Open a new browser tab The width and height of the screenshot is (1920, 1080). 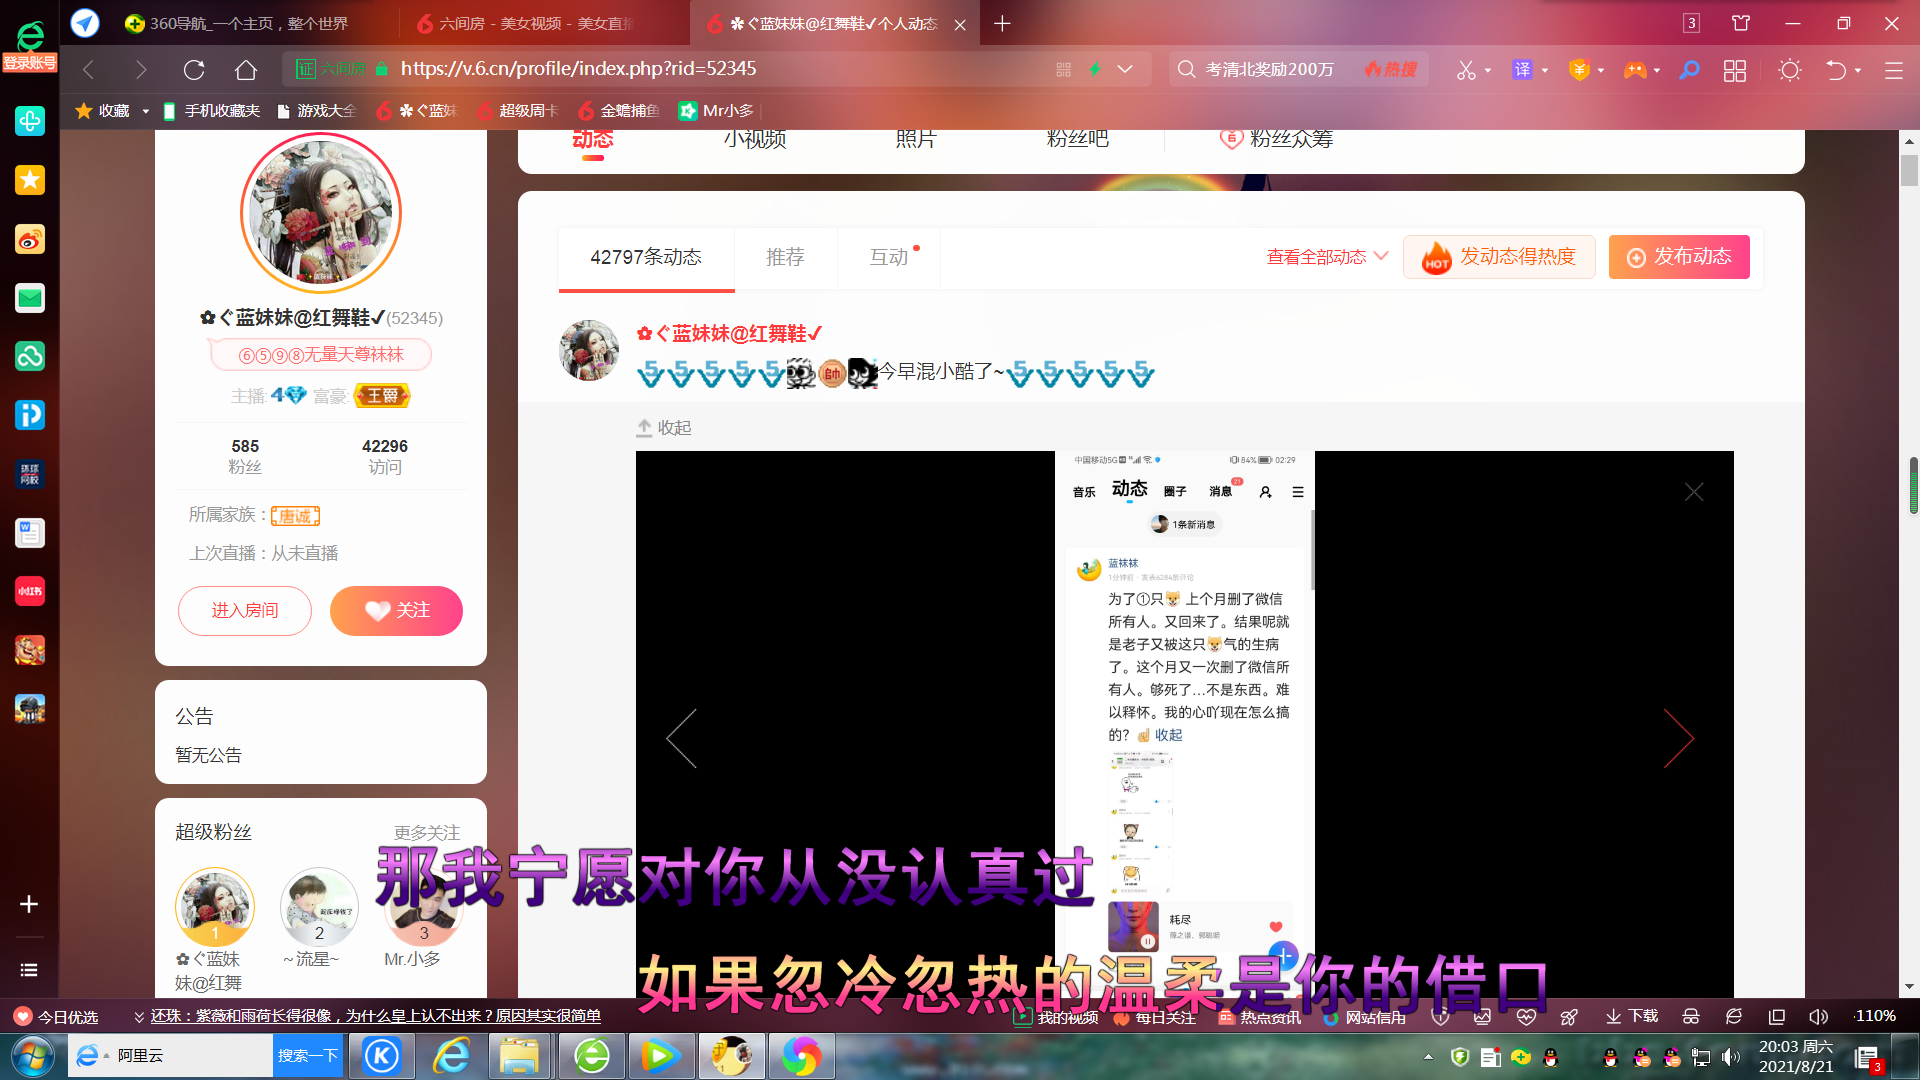click(1002, 23)
